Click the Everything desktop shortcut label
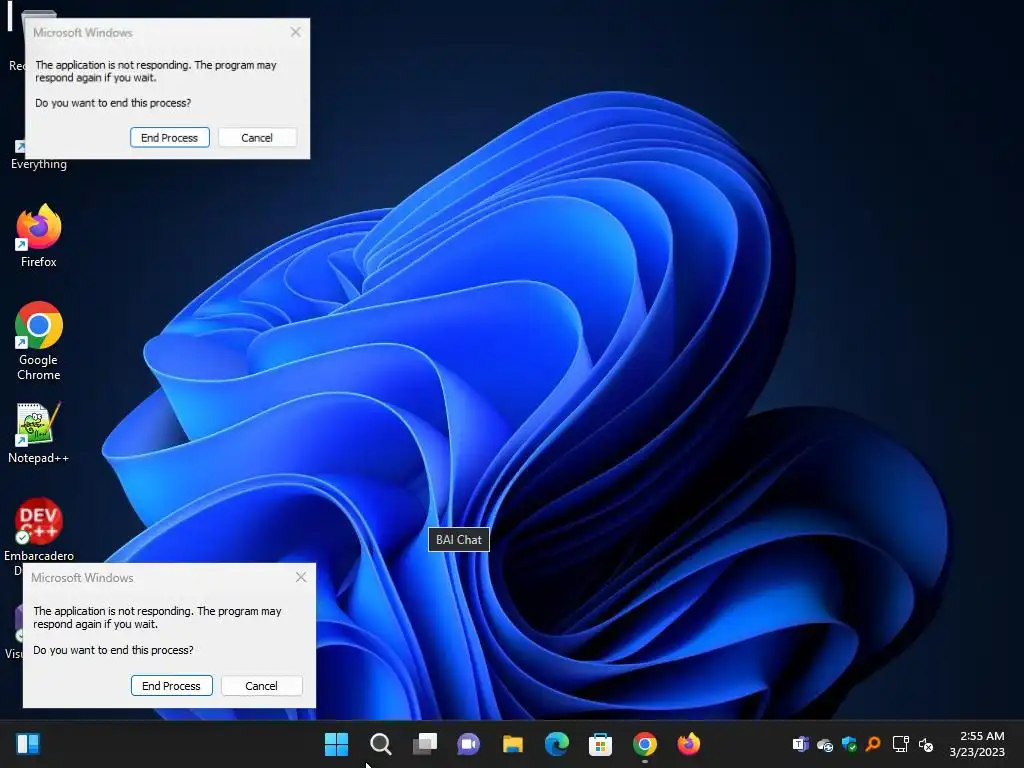Image resolution: width=1024 pixels, height=768 pixels. pos(39,164)
